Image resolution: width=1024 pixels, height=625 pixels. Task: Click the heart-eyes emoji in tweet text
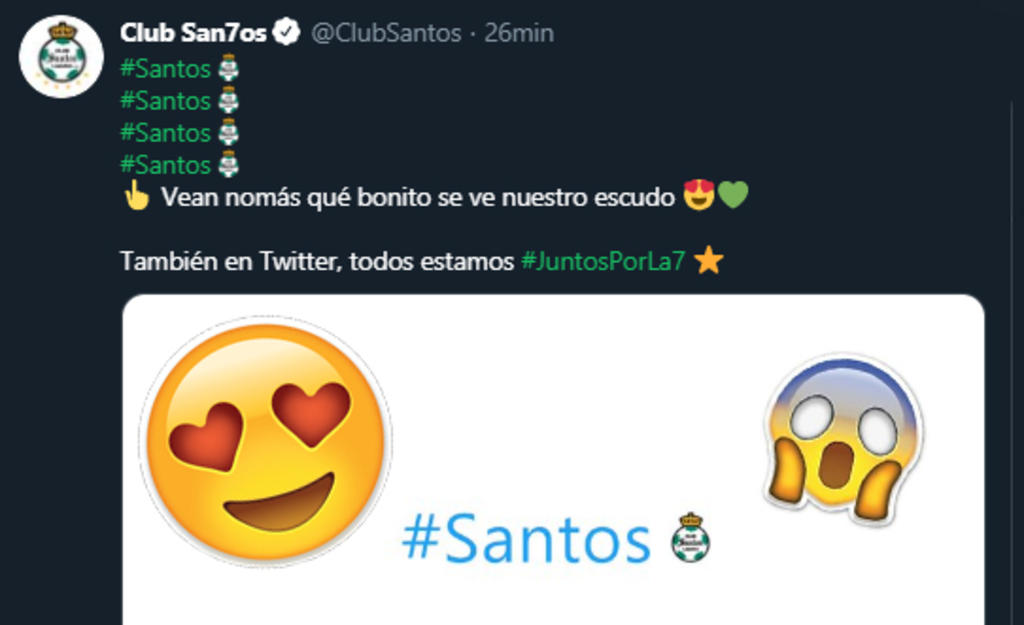pos(699,195)
